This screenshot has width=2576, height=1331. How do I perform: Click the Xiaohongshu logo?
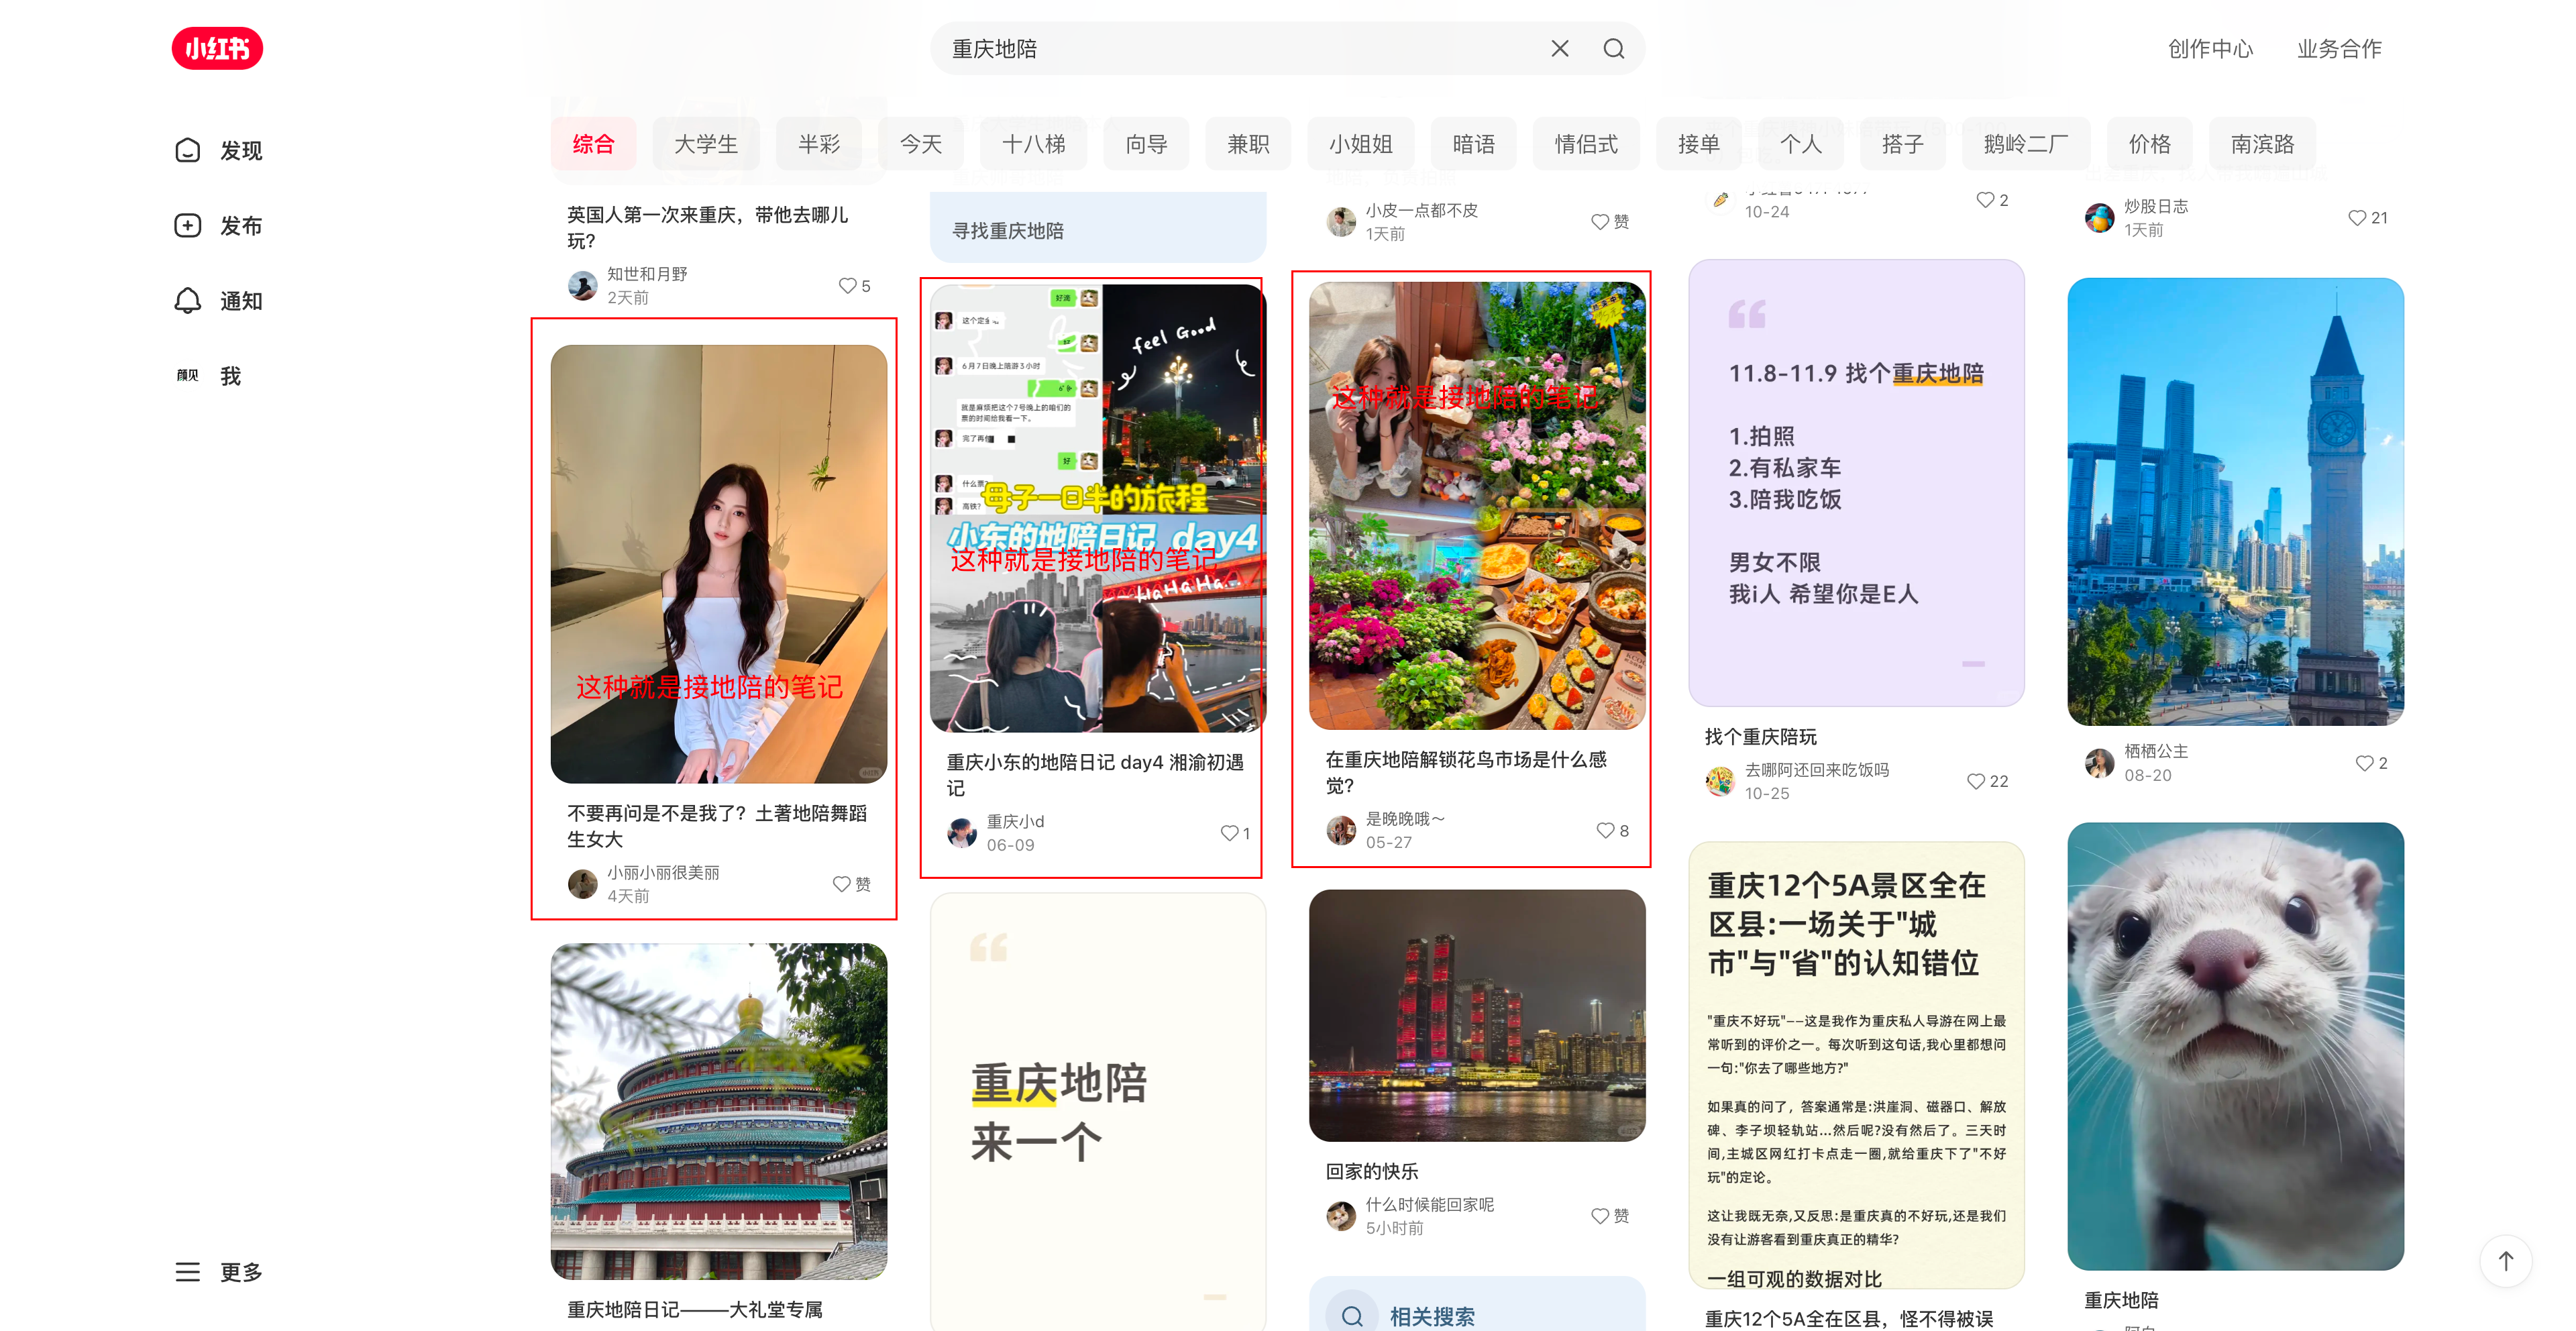coord(217,48)
